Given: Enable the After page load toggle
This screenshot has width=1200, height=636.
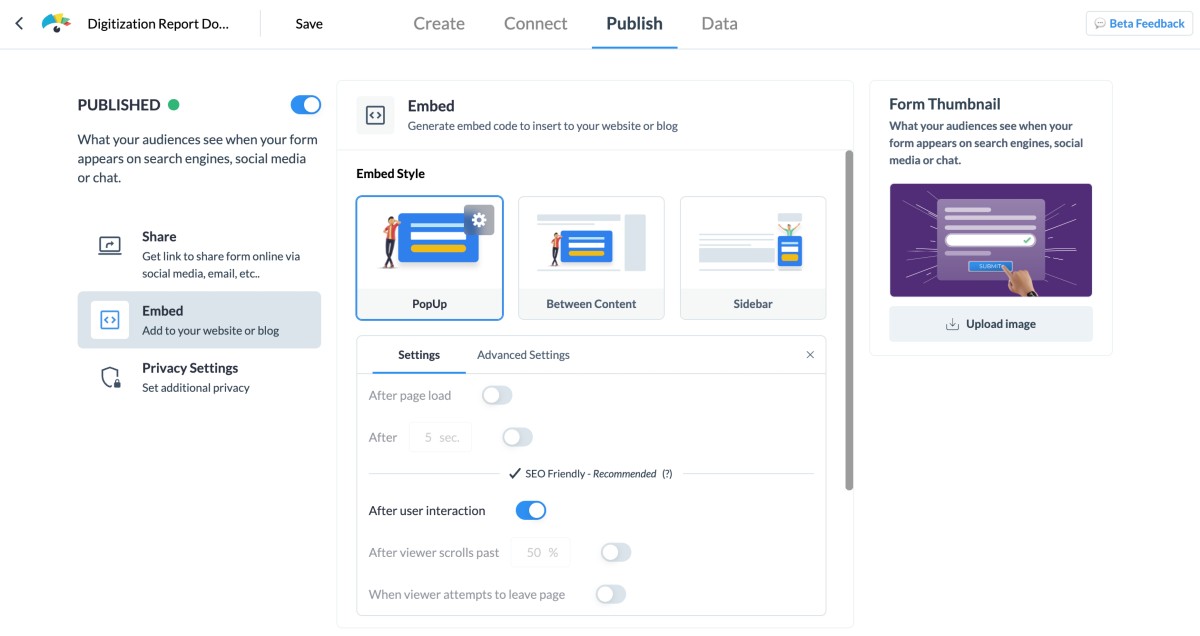Looking at the screenshot, I should tap(497, 395).
